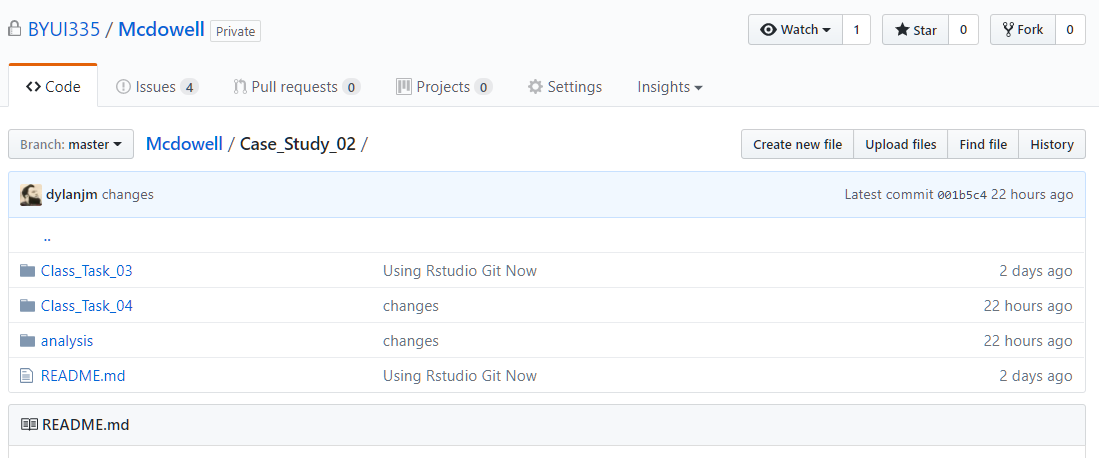Switch to the Issues tab
This screenshot has height=458, width=1099.
pyautogui.click(x=156, y=87)
